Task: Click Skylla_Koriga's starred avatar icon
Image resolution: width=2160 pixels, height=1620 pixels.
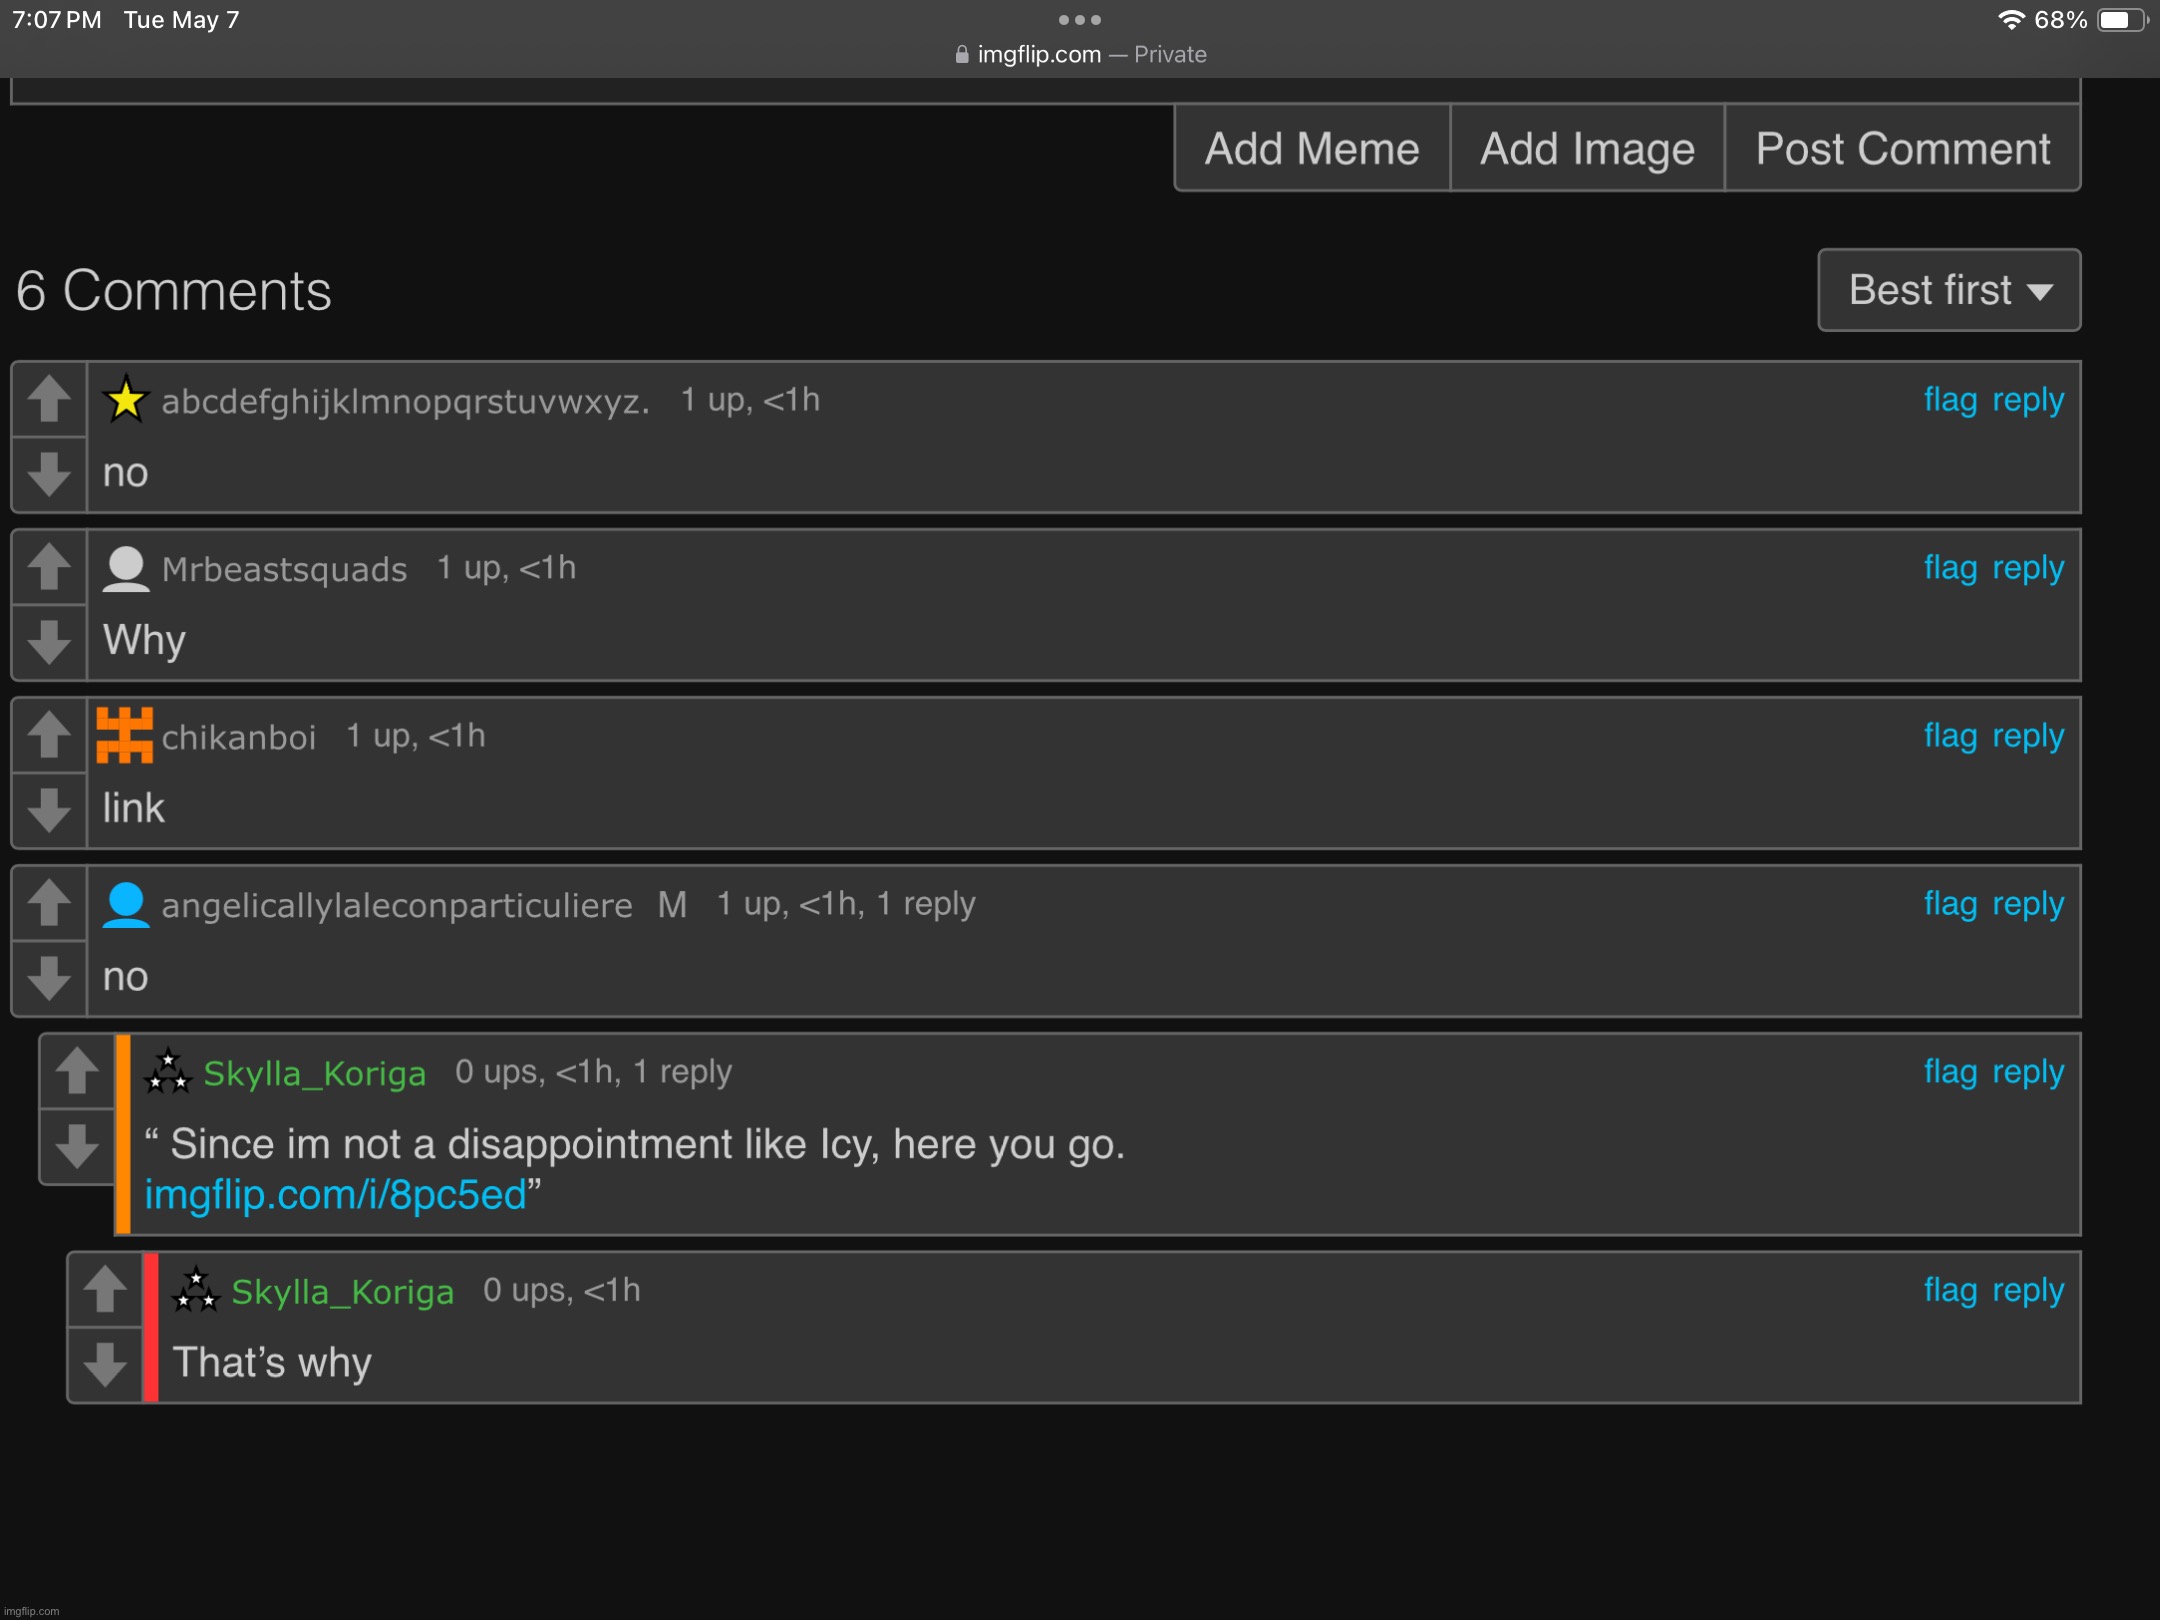Action: (x=168, y=1071)
